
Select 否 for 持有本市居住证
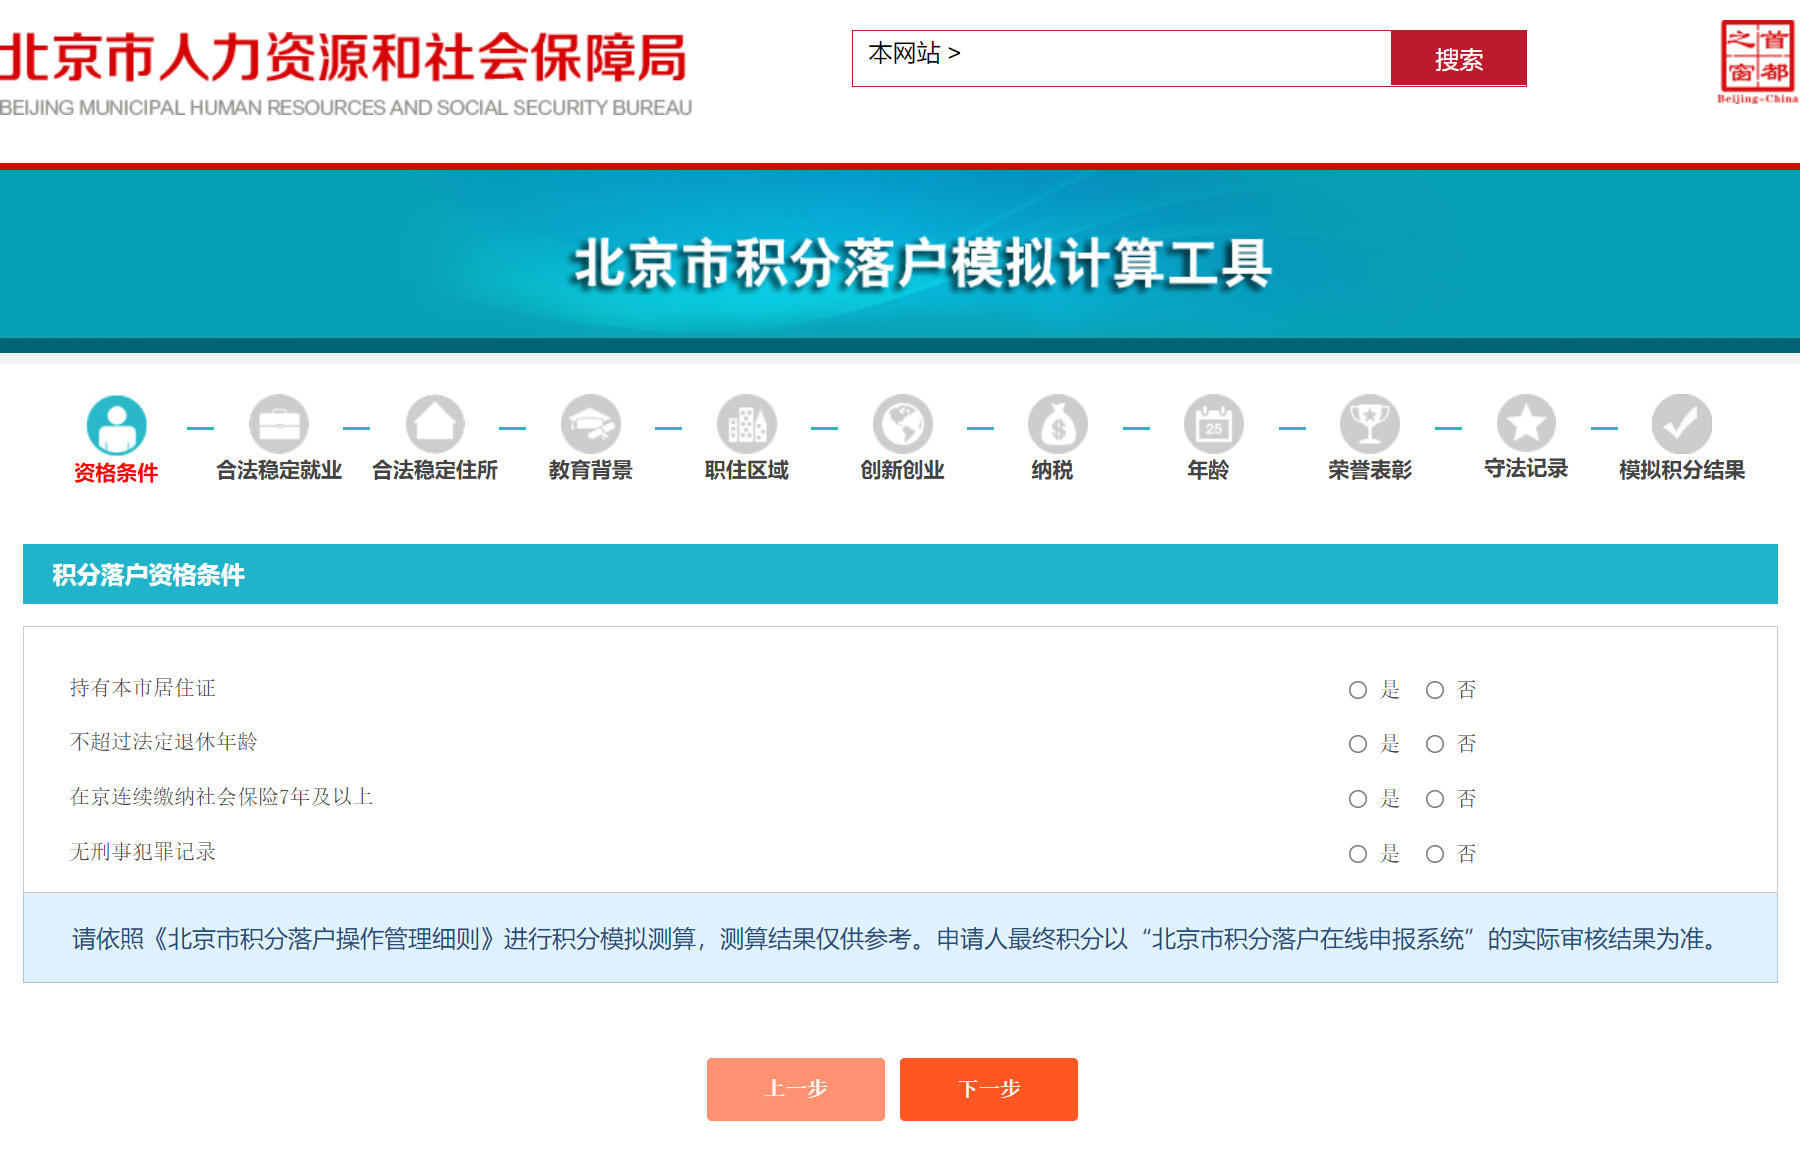coord(1435,690)
